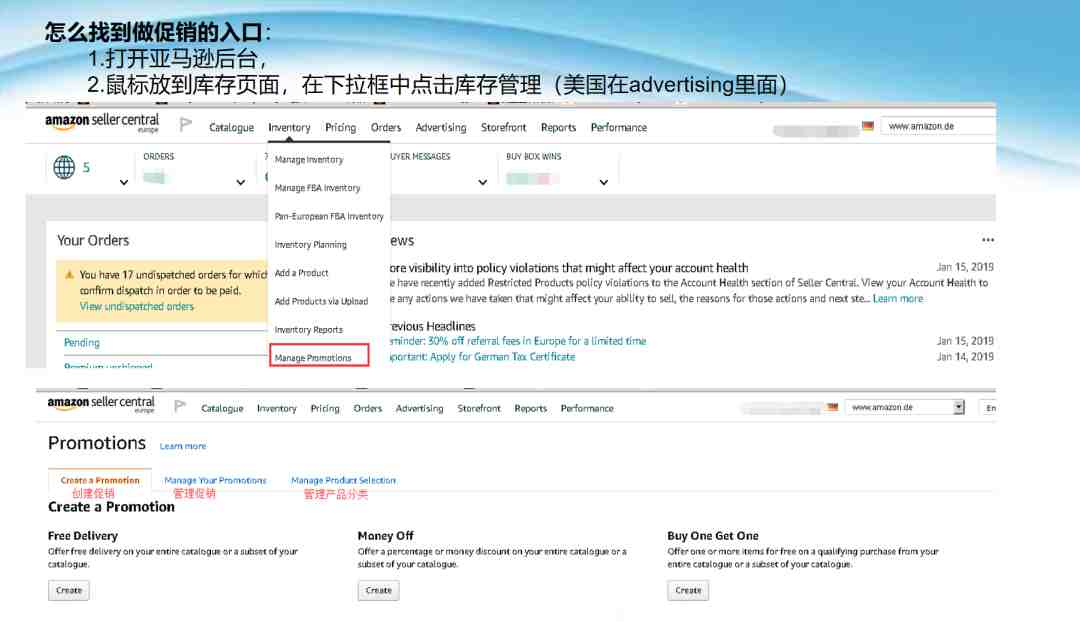Select Inventory Reports from dropdown
This screenshot has width=1080, height=622.
click(309, 330)
